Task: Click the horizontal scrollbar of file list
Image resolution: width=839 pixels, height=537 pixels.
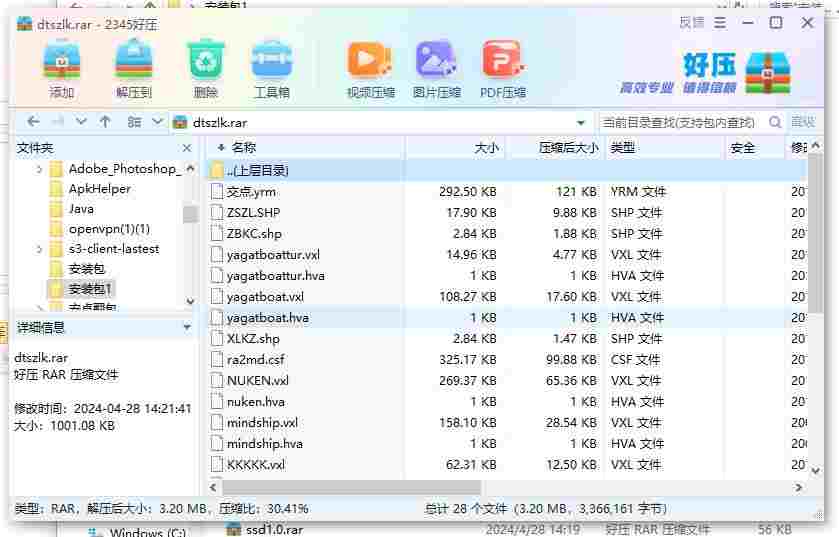Action: 352,487
